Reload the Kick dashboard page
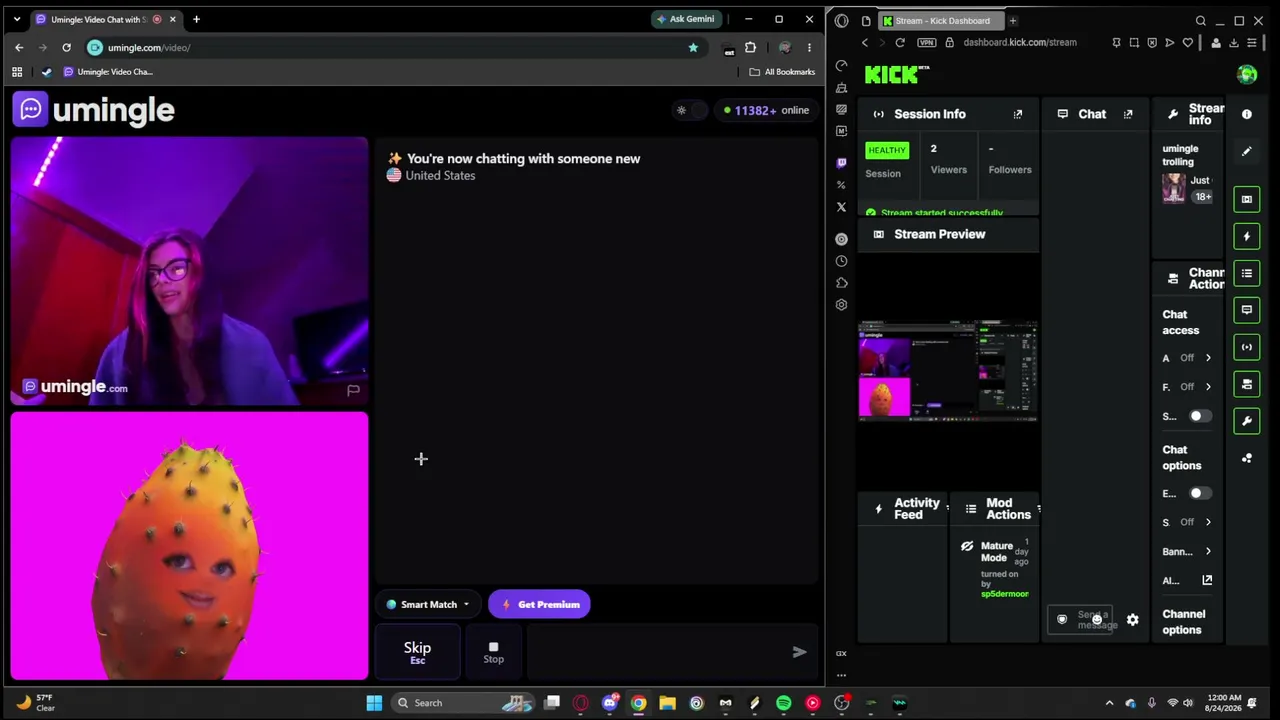Viewport: 1280px width, 720px height. [x=900, y=42]
